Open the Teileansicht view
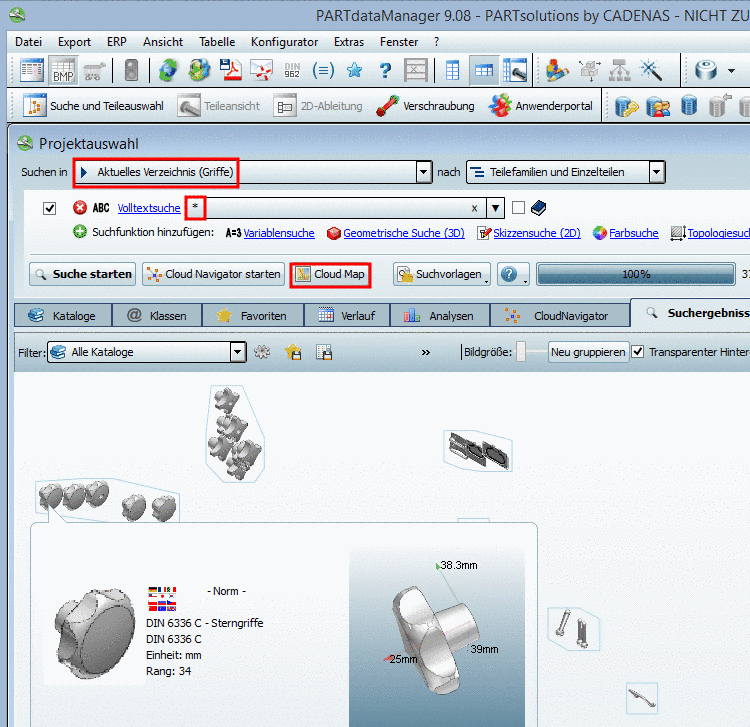The height and width of the screenshot is (727, 750). tap(219, 106)
